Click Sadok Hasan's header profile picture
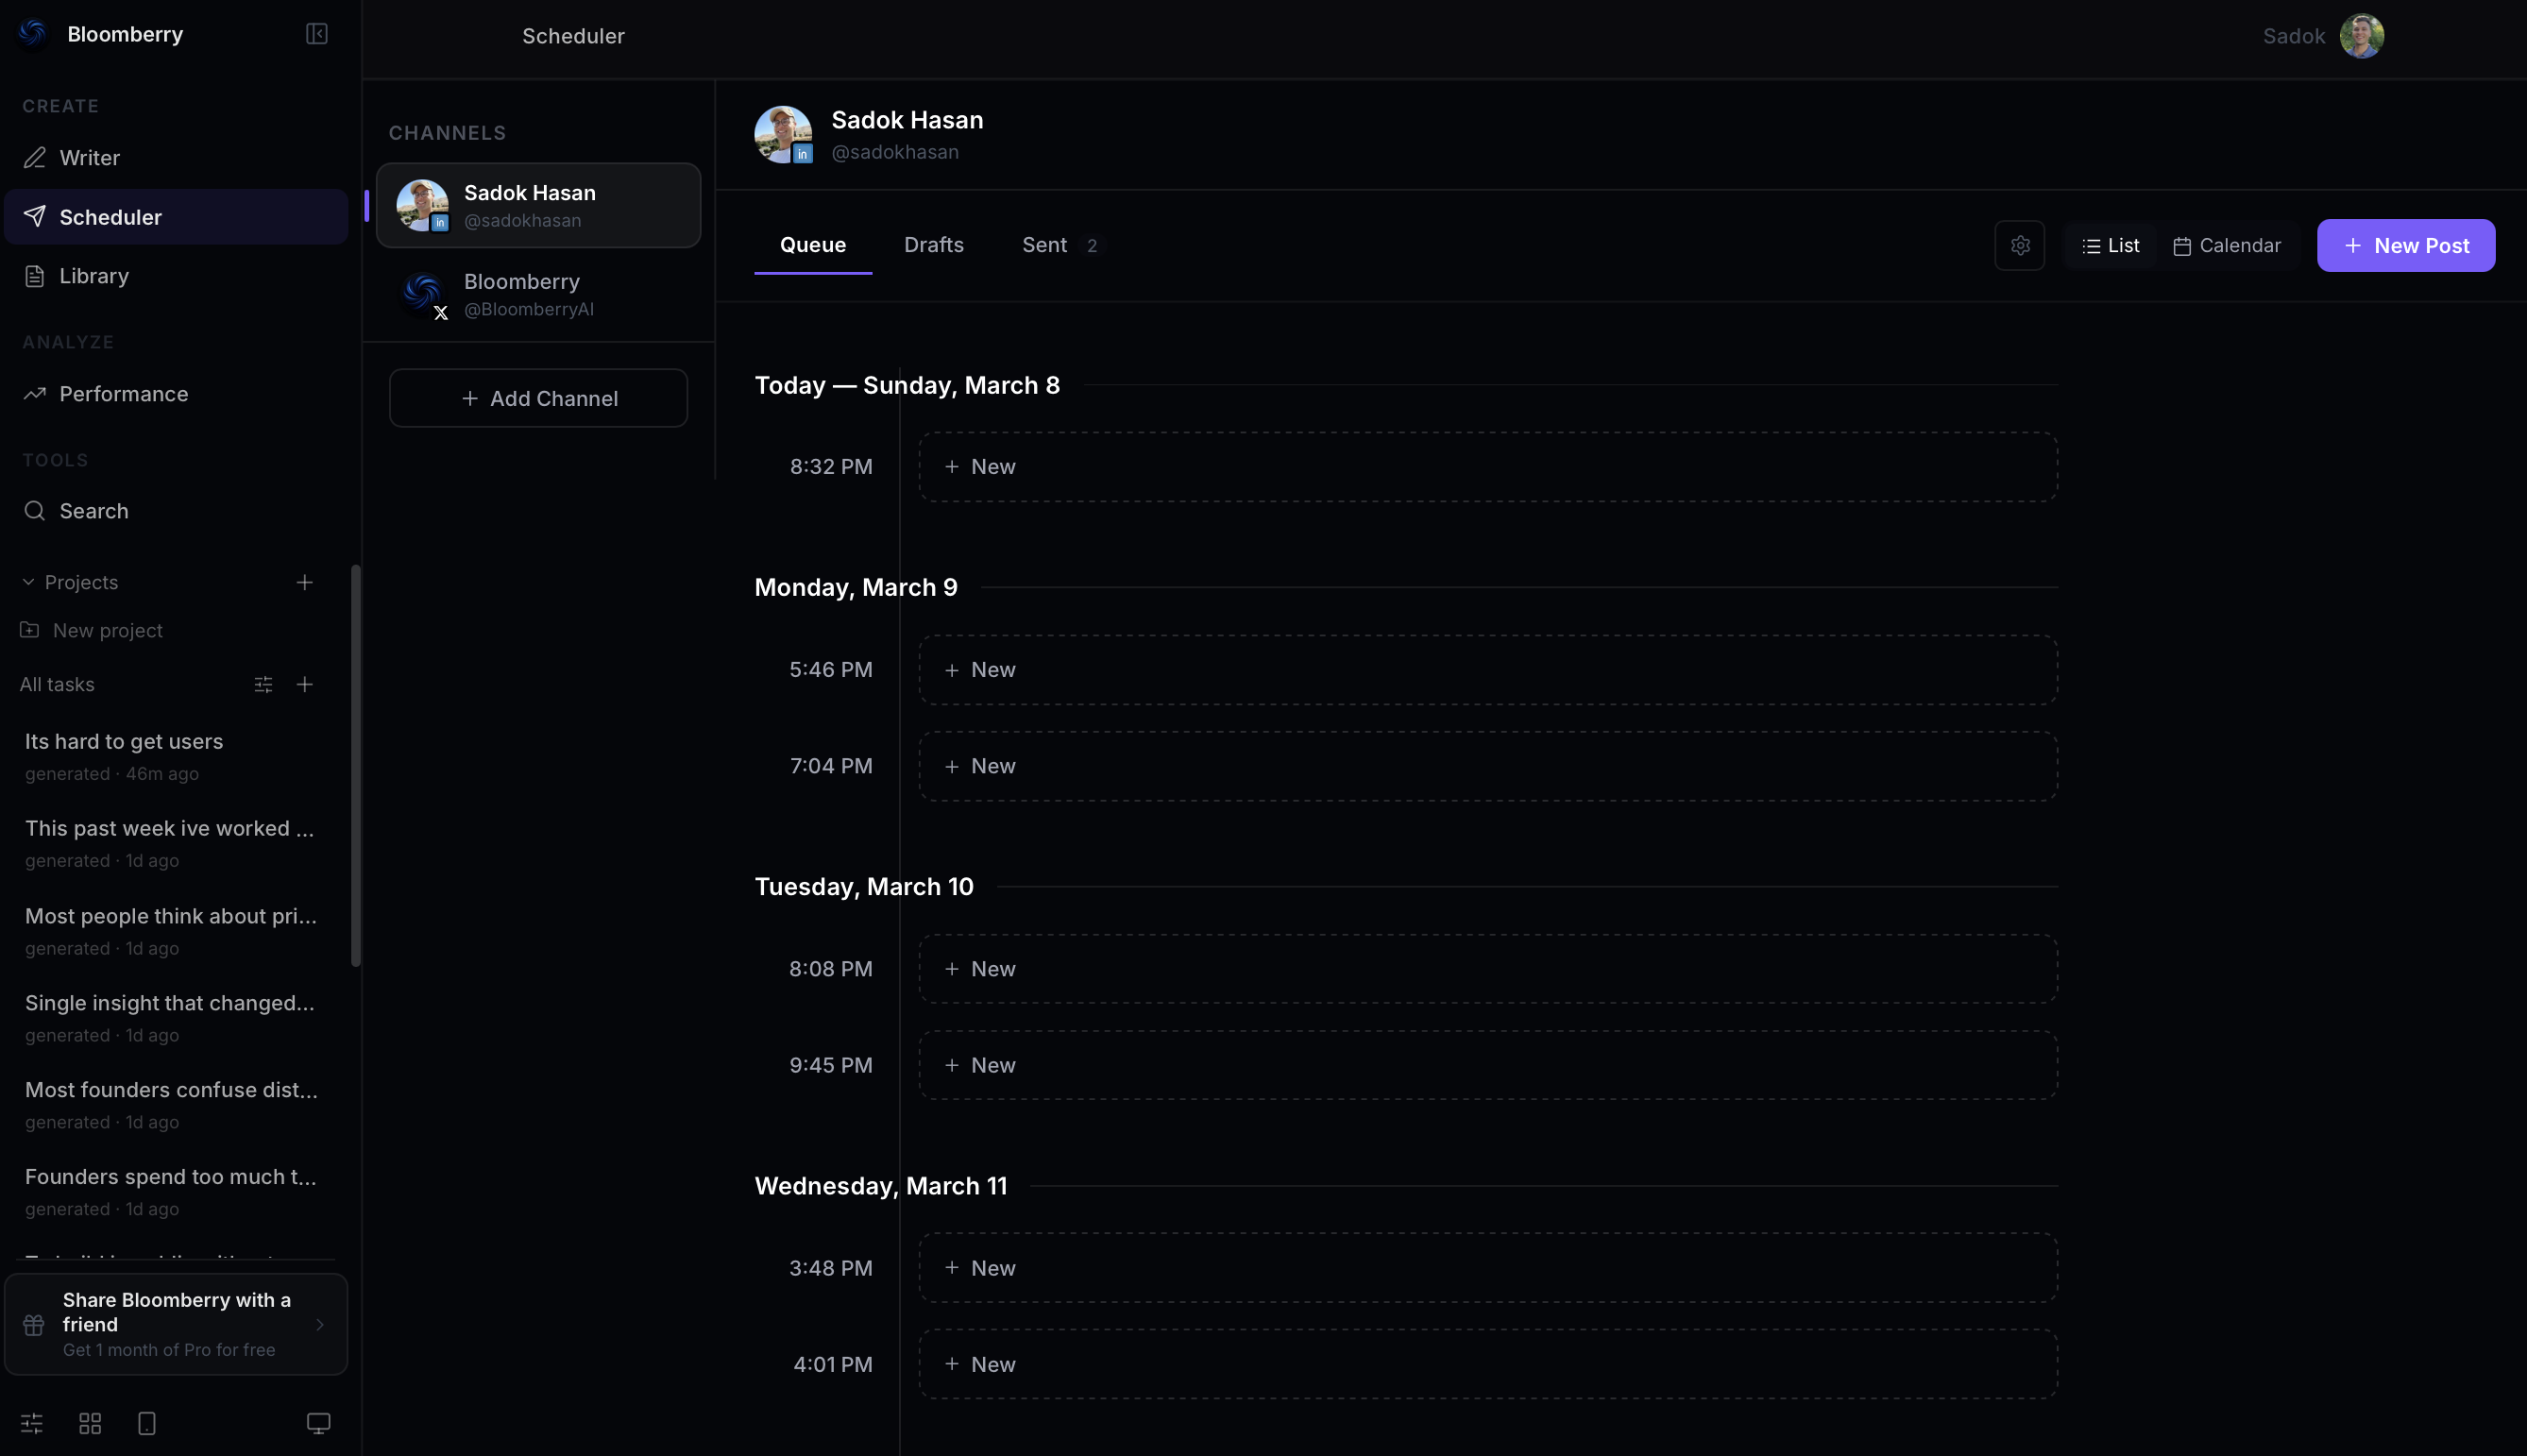This screenshot has height=1456, width=2527. pos(783,134)
